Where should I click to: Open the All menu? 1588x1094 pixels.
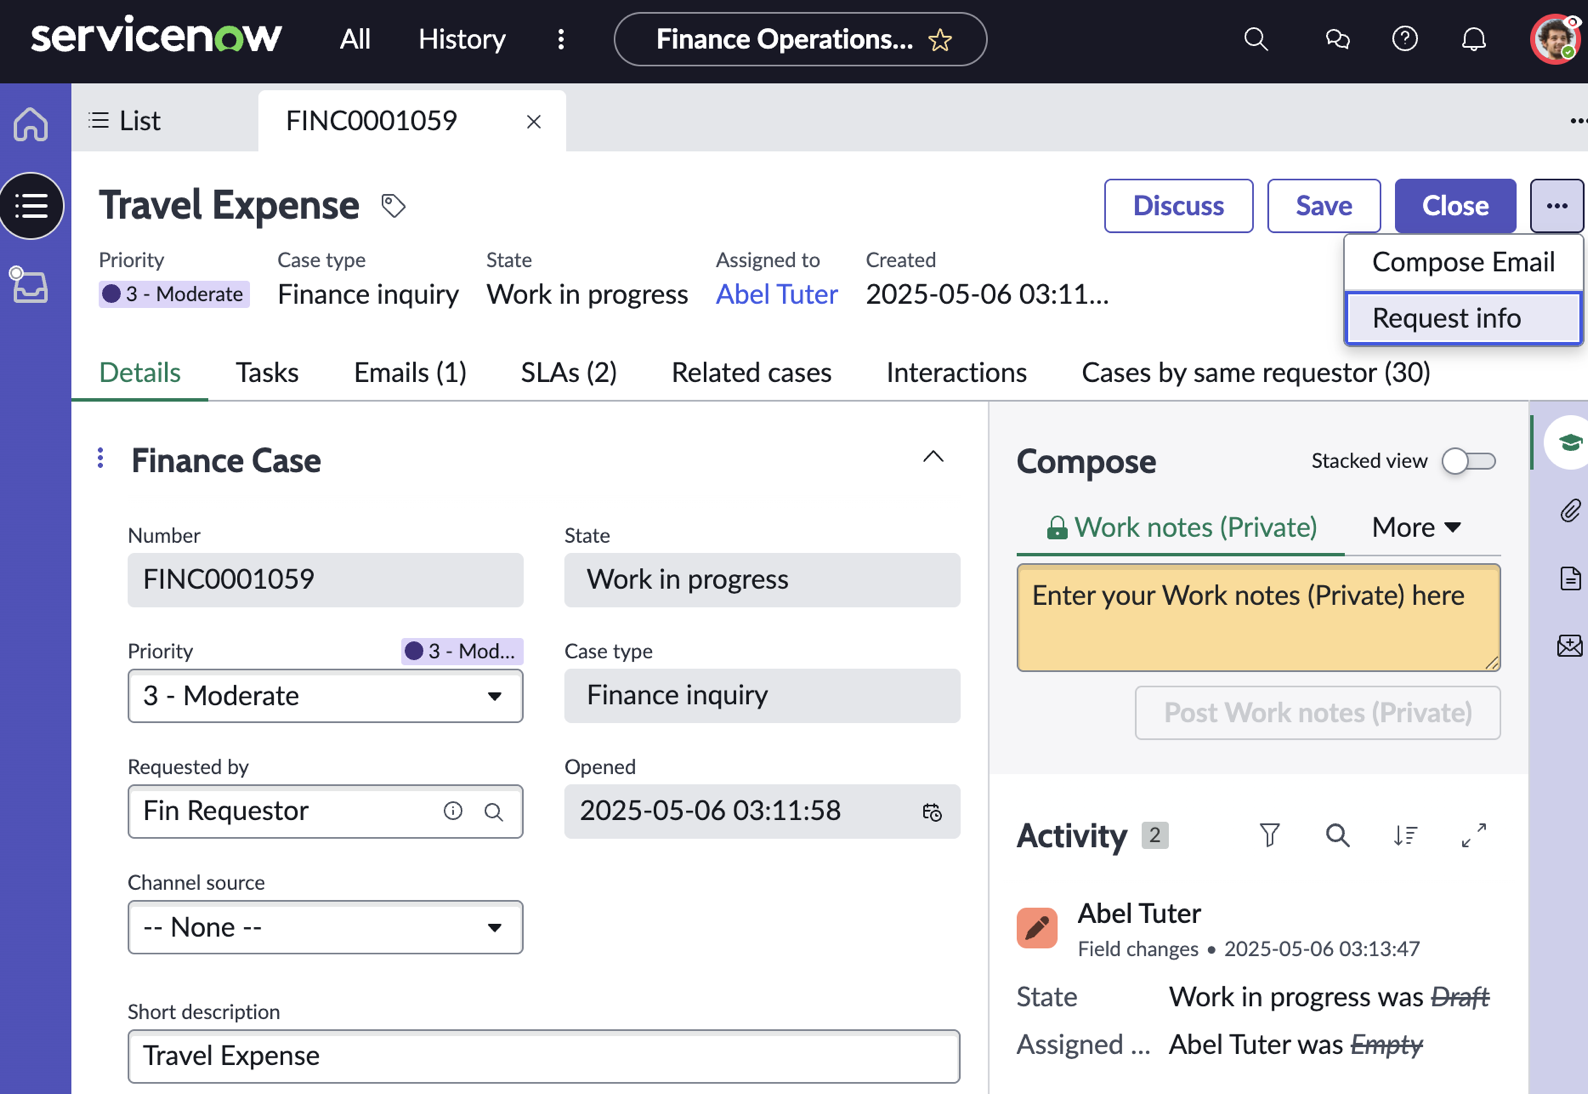pyautogui.click(x=355, y=39)
